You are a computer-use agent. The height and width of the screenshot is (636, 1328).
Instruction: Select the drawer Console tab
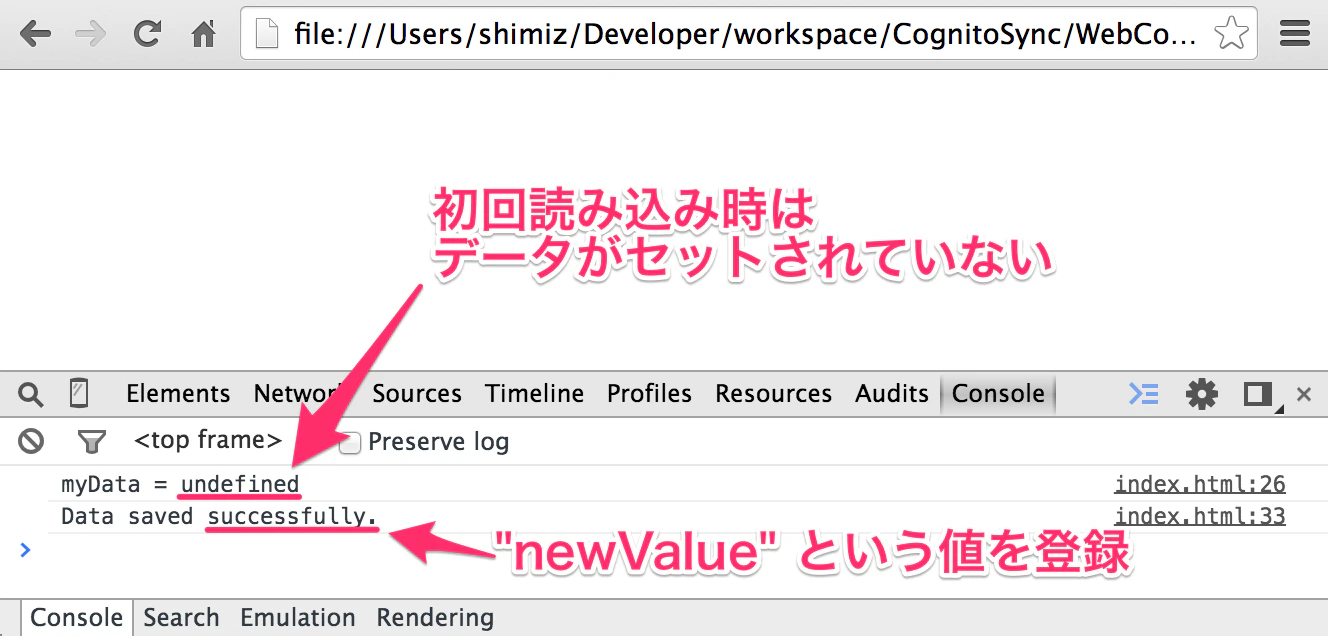coord(76,618)
